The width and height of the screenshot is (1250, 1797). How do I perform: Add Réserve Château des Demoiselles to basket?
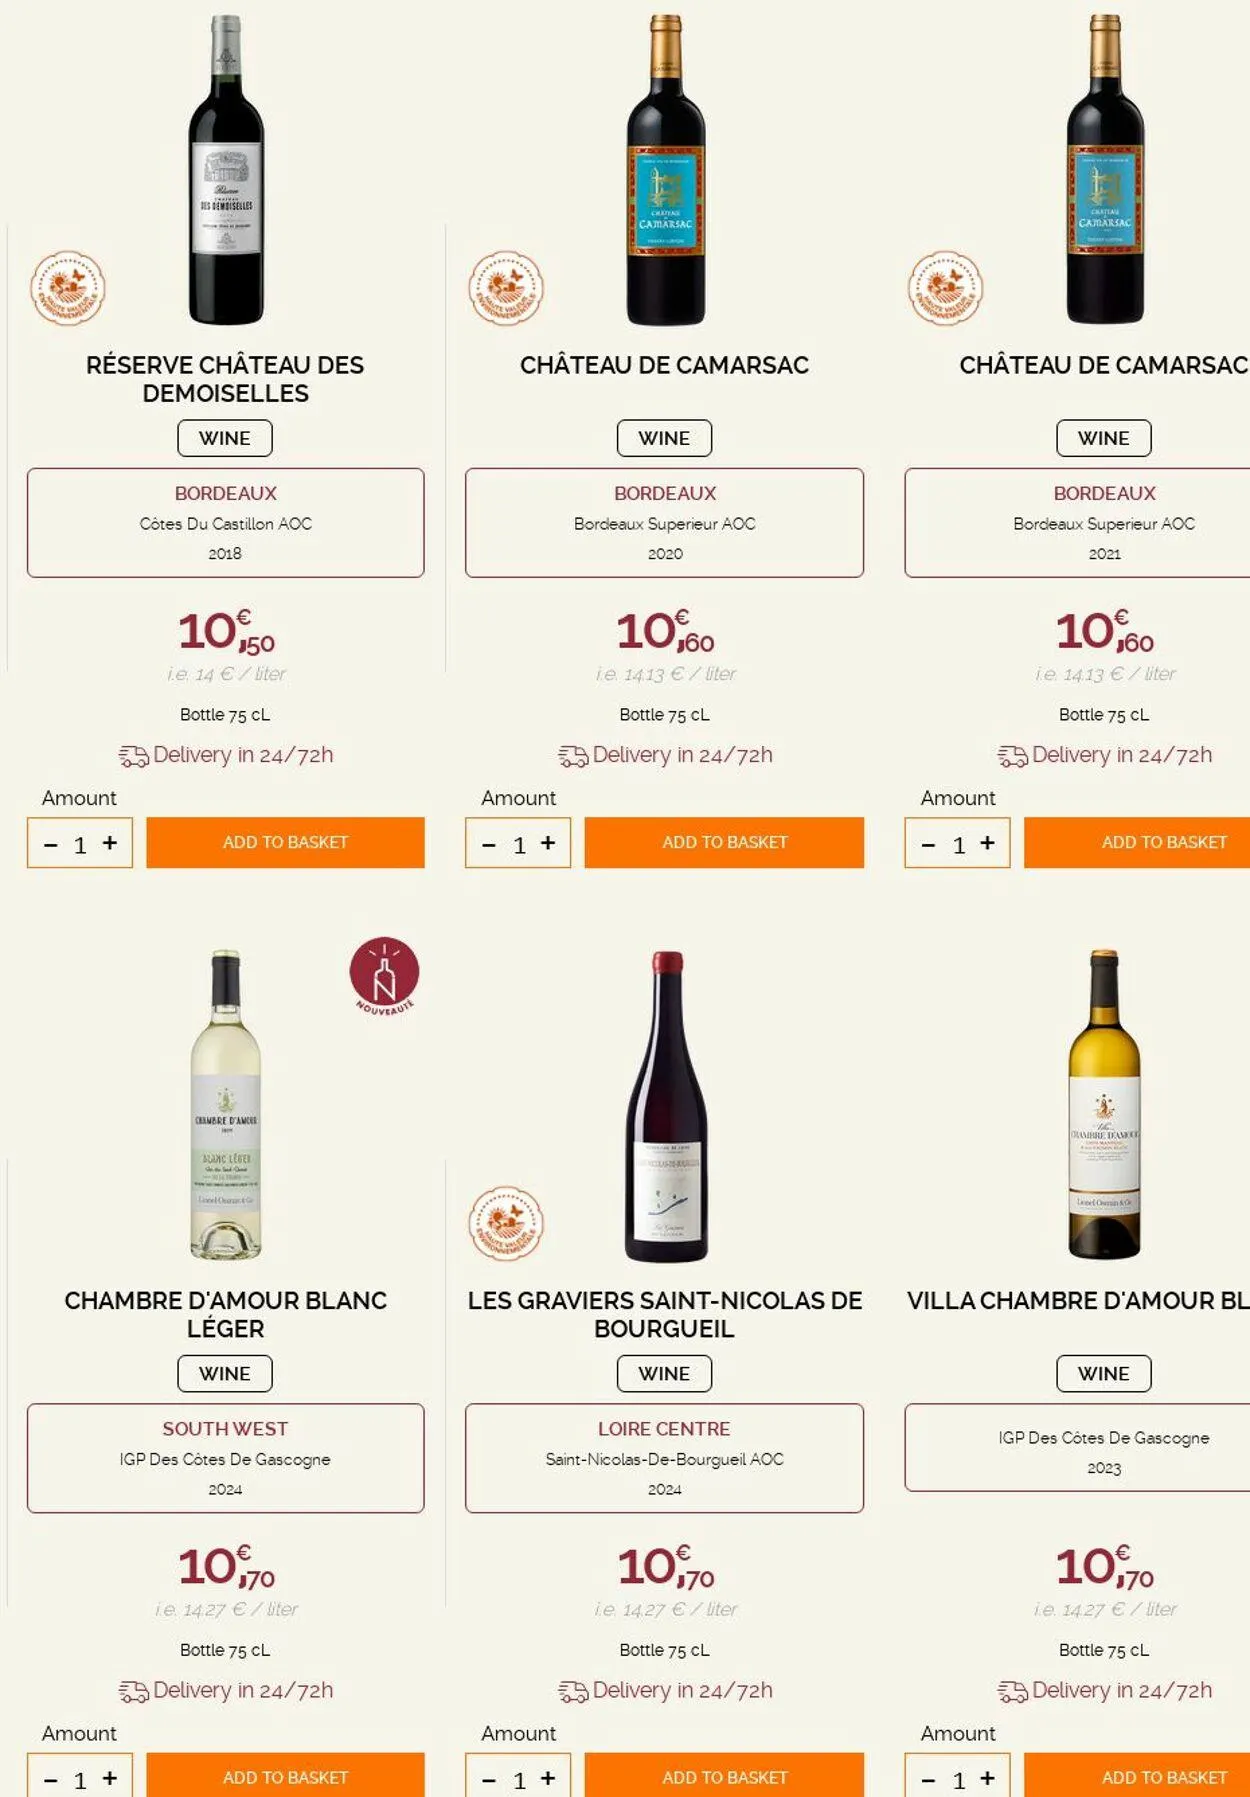285,842
